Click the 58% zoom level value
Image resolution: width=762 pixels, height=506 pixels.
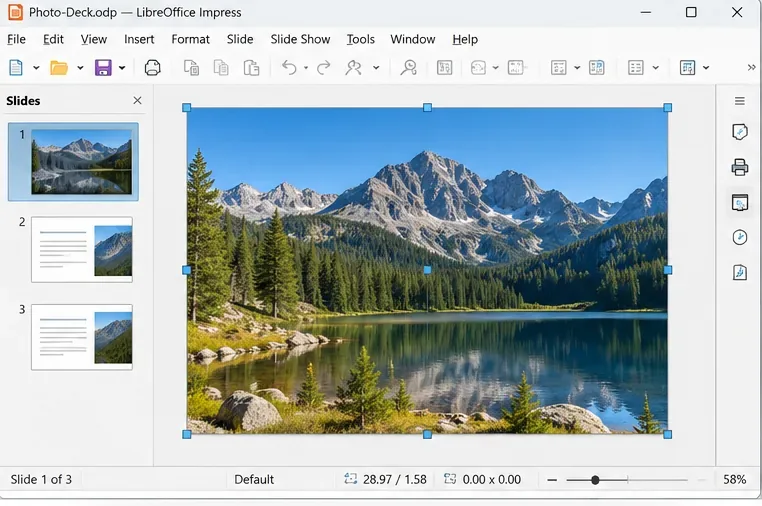point(734,480)
